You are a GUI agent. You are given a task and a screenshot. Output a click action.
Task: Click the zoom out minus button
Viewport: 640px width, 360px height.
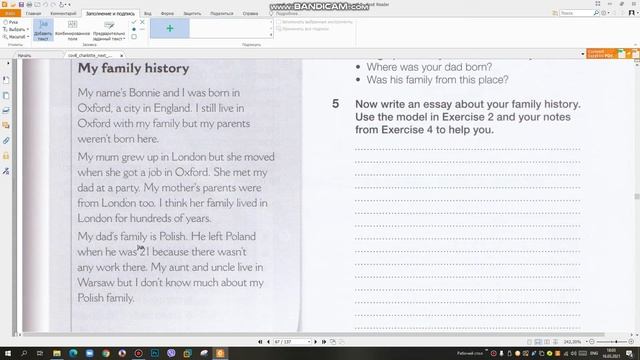591,342
